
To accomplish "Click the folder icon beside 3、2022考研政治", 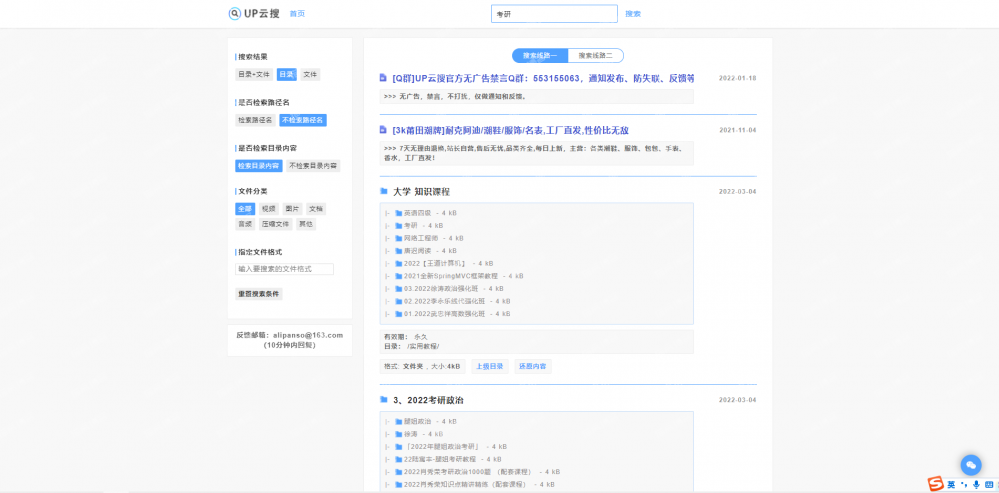I will tap(384, 400).
